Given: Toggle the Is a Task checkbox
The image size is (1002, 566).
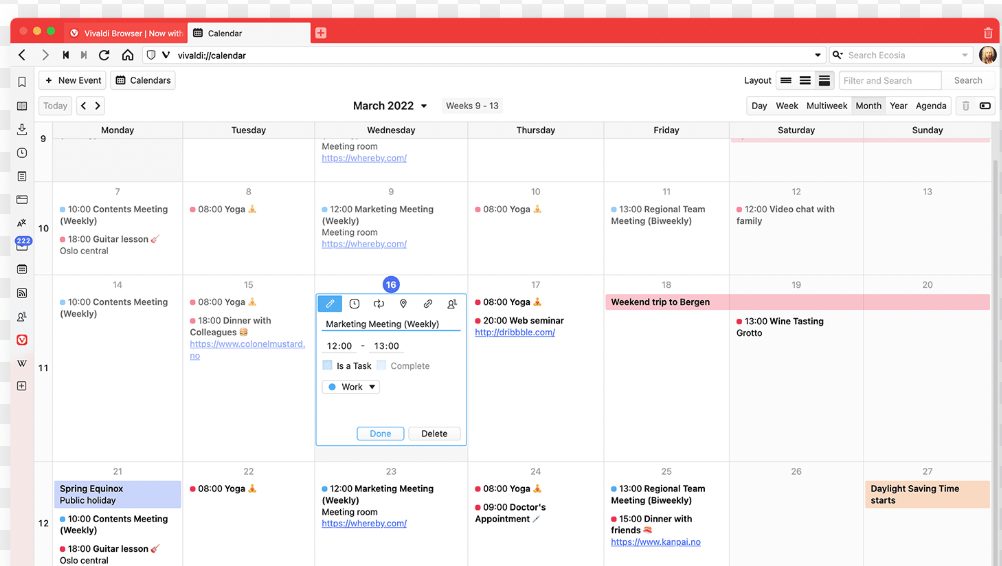Looking at the screenshot, I should point(327,365).
